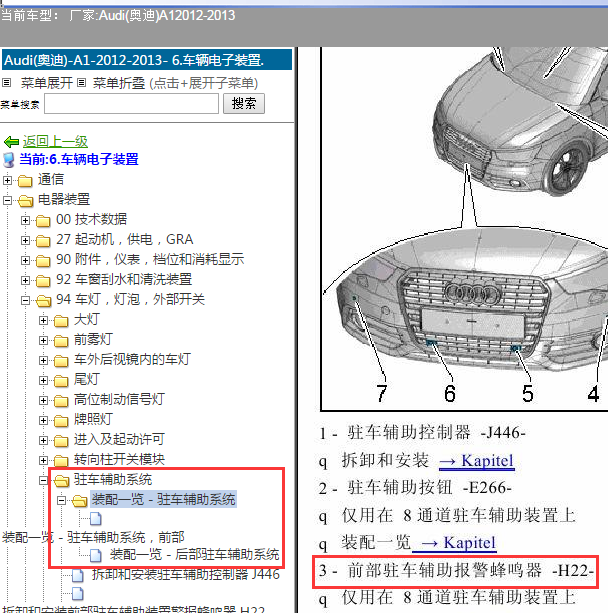Click the 菜单折叠 collapse-all icon
Viewport: 608px width, 613px height.
(81, 82)
